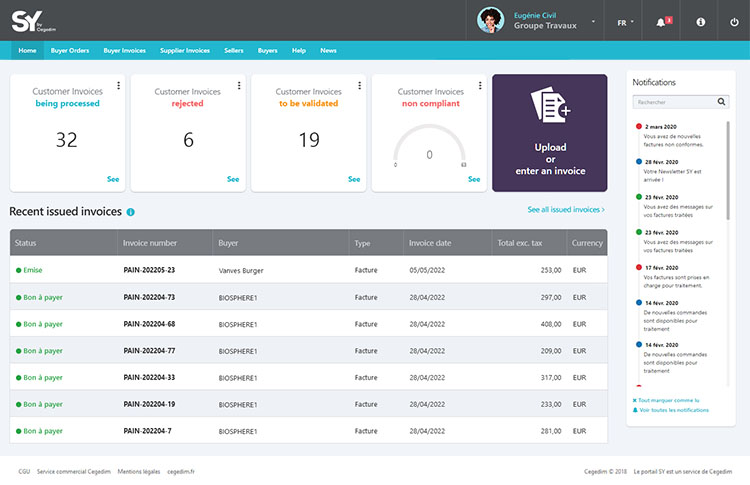Open options menu on non compliant card
Viewport: 750px width, 485px height.
pyautogui.click(x=480, y=86)
